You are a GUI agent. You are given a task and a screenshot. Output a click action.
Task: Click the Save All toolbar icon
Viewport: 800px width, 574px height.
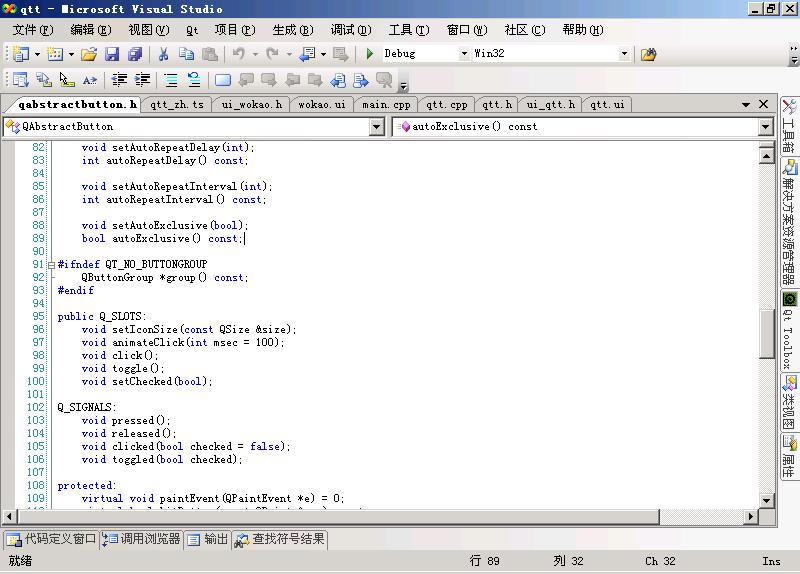pos(134,54)
